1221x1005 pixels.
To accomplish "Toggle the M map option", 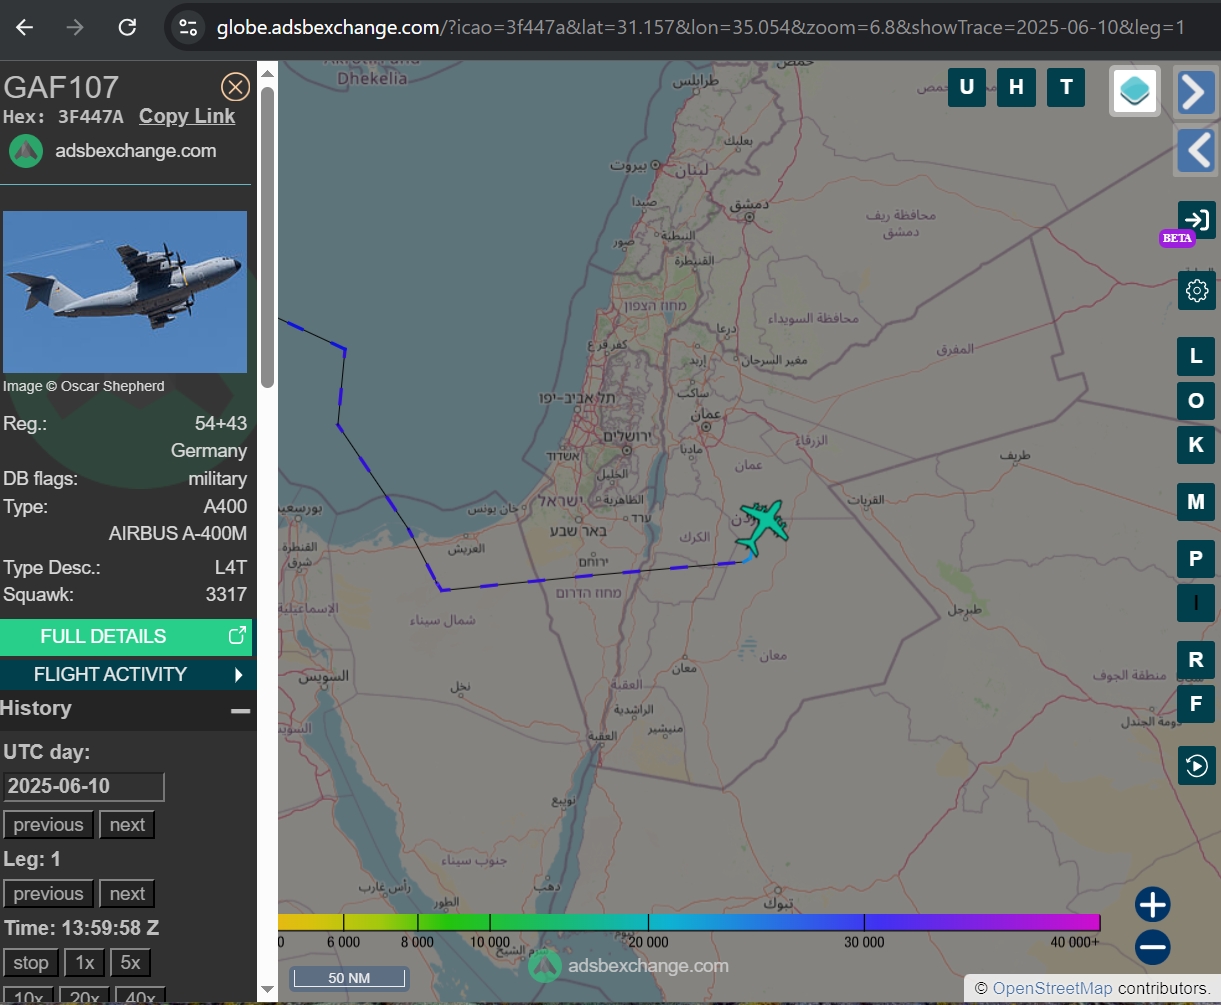I will tap(1196, 502).
